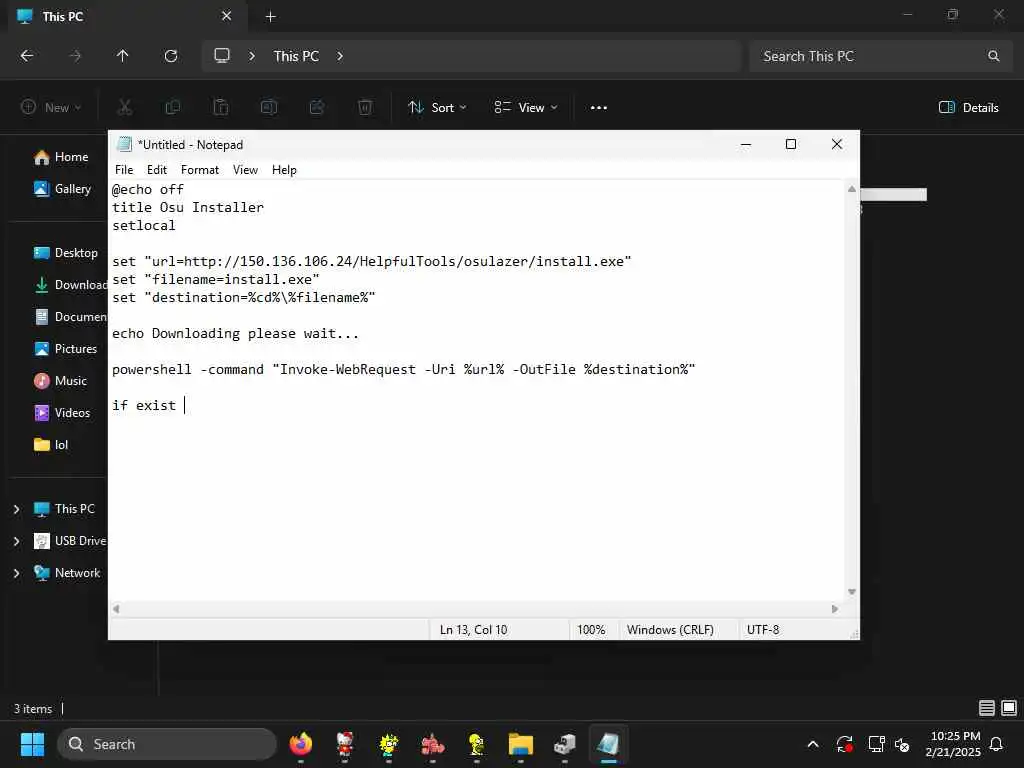Open File Explorer from the taskbar
The width and height of the screenshot is (1024, 768).
(x=520, y=744)
